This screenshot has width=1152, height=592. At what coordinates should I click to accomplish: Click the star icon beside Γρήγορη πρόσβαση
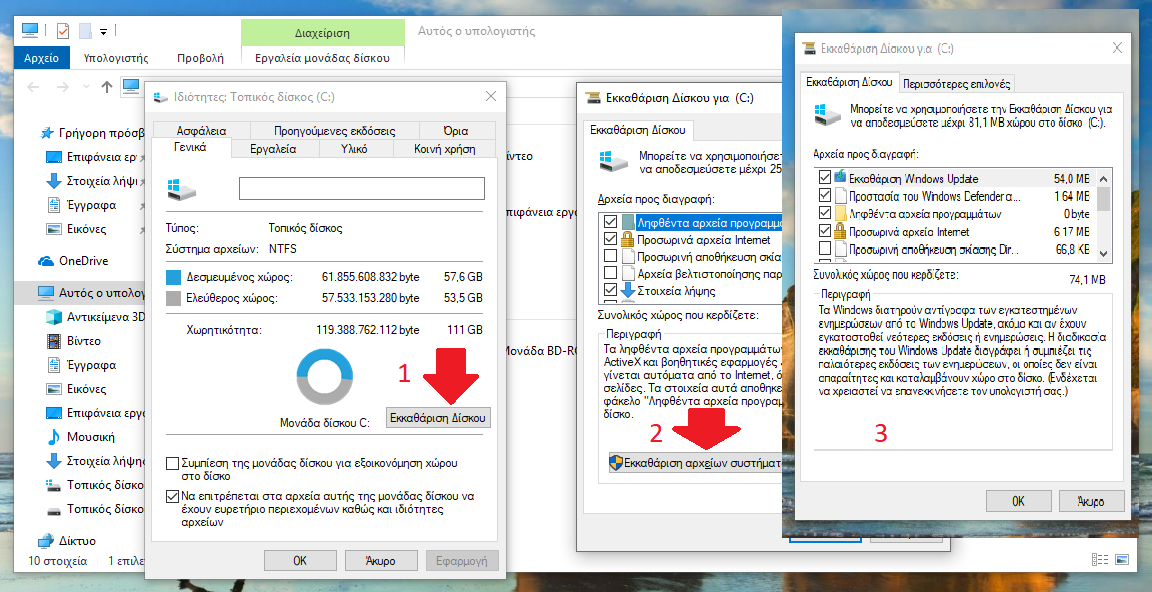(47, 133)
